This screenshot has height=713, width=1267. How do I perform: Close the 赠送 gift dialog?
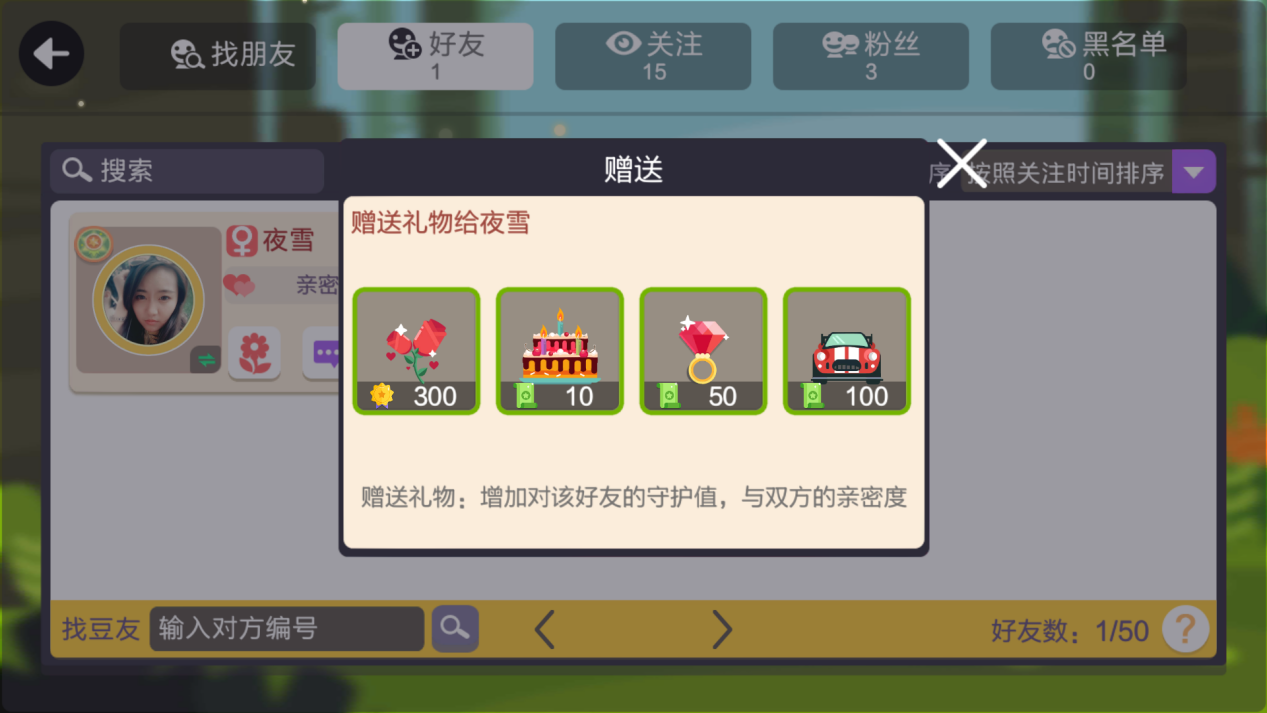(x=962, y=163)
